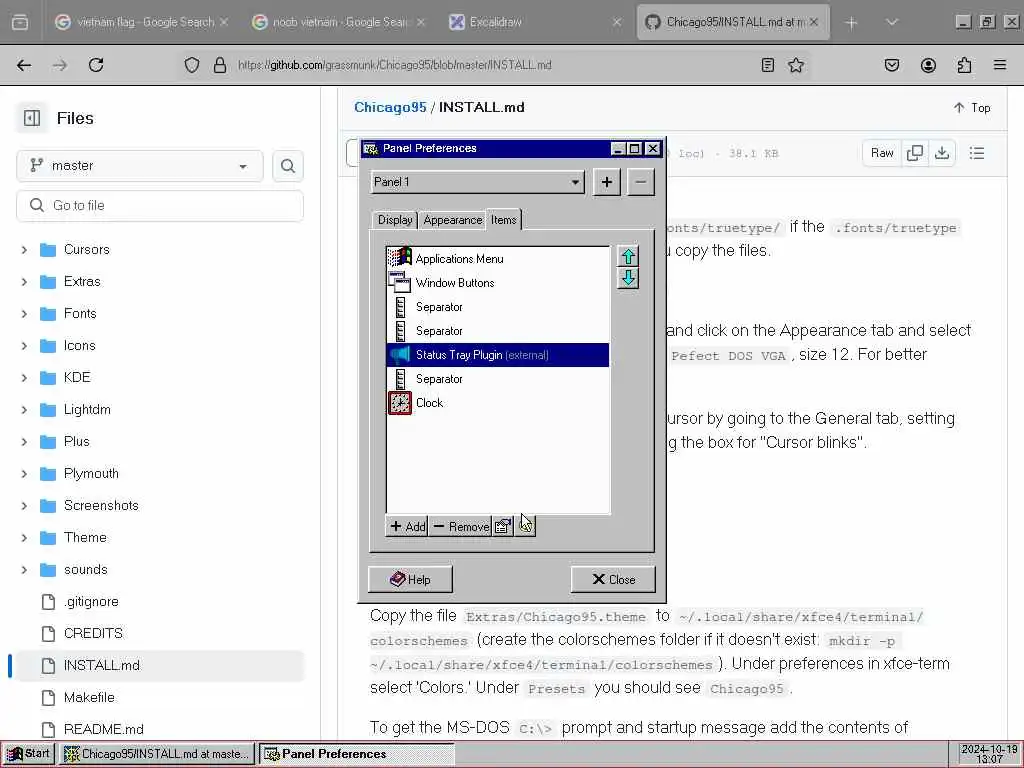Open the list all tabs dropdown
The width and height of the screenshot is (1024, 768).
(891, 22)
